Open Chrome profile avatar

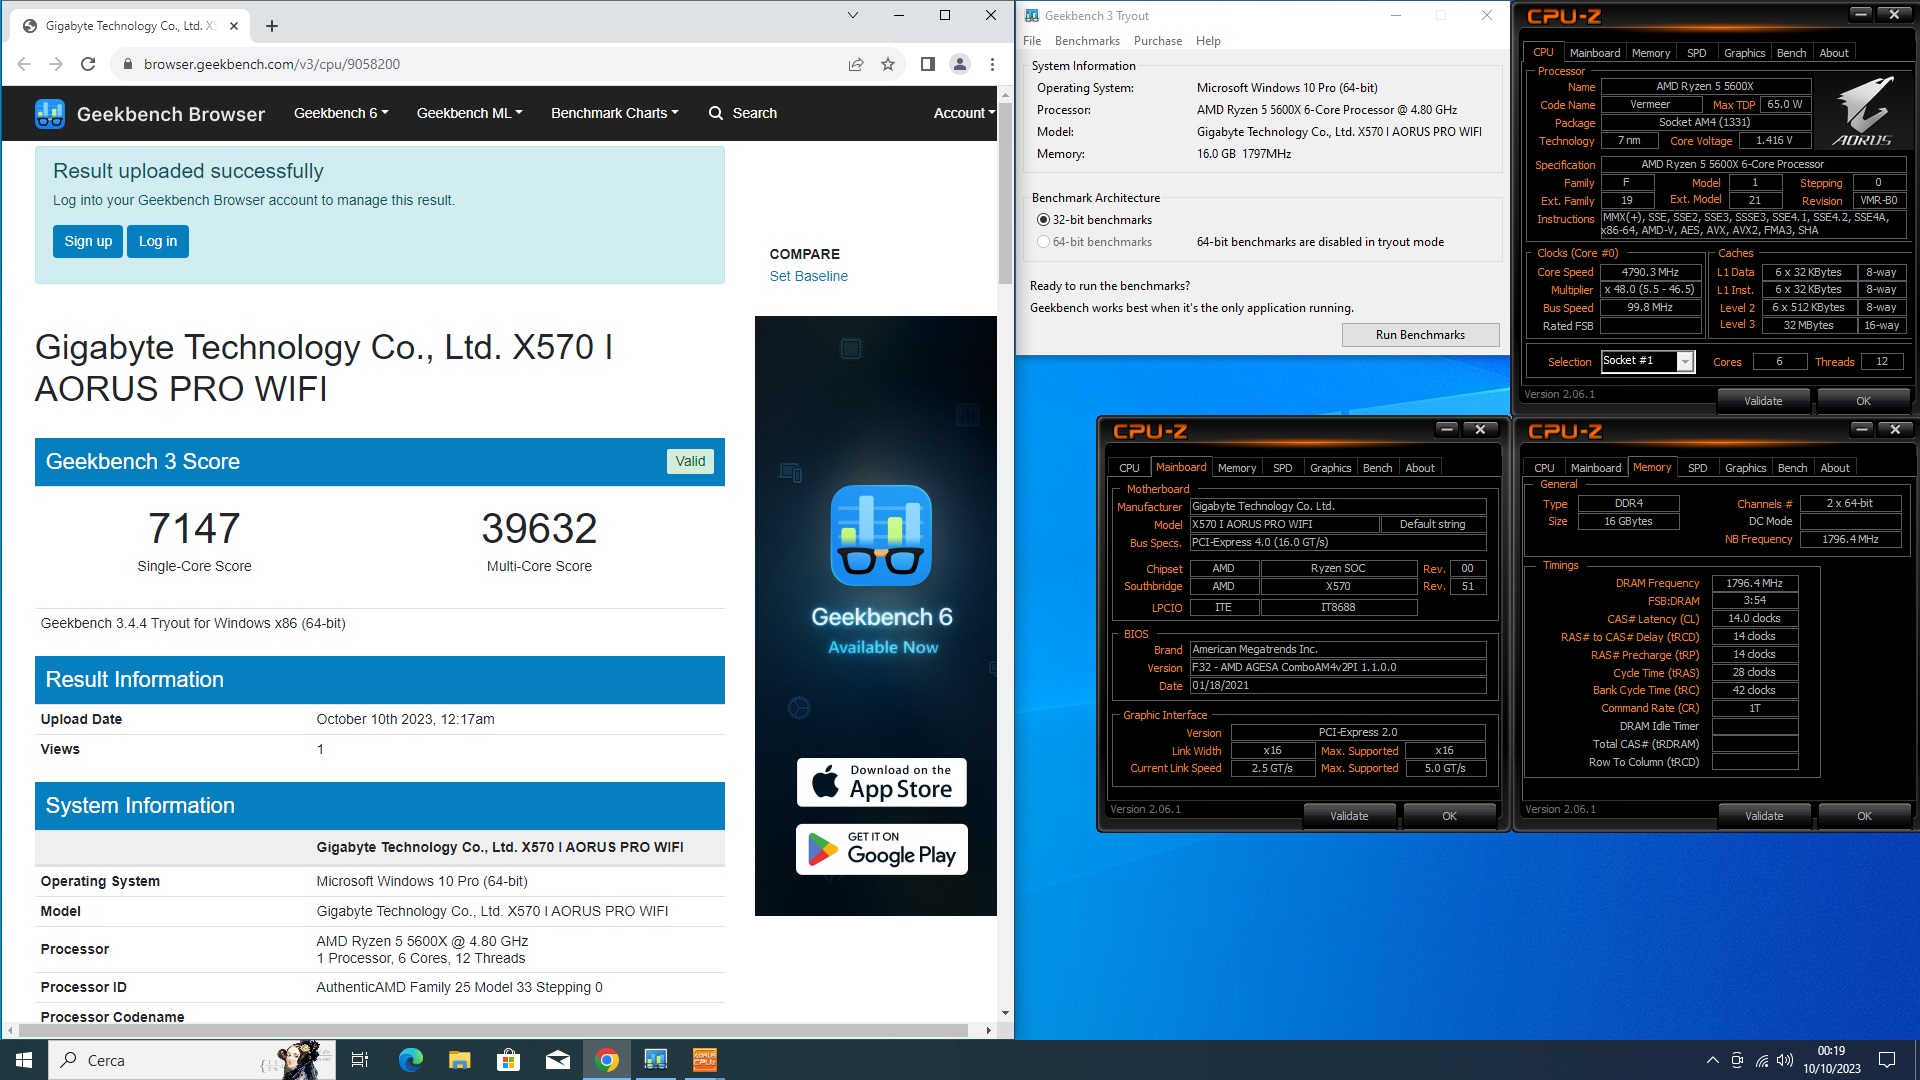point(960,64)
